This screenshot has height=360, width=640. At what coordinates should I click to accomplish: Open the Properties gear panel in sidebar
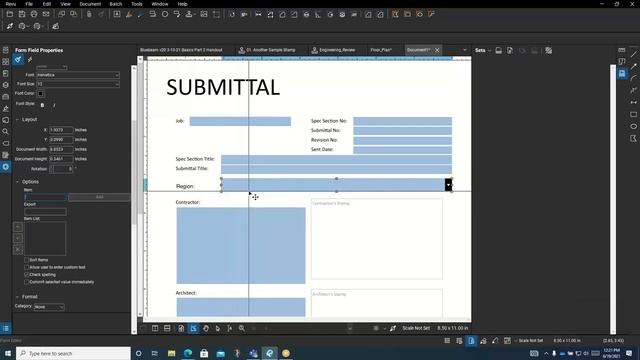pyautogui.click(x=6, y=167)
